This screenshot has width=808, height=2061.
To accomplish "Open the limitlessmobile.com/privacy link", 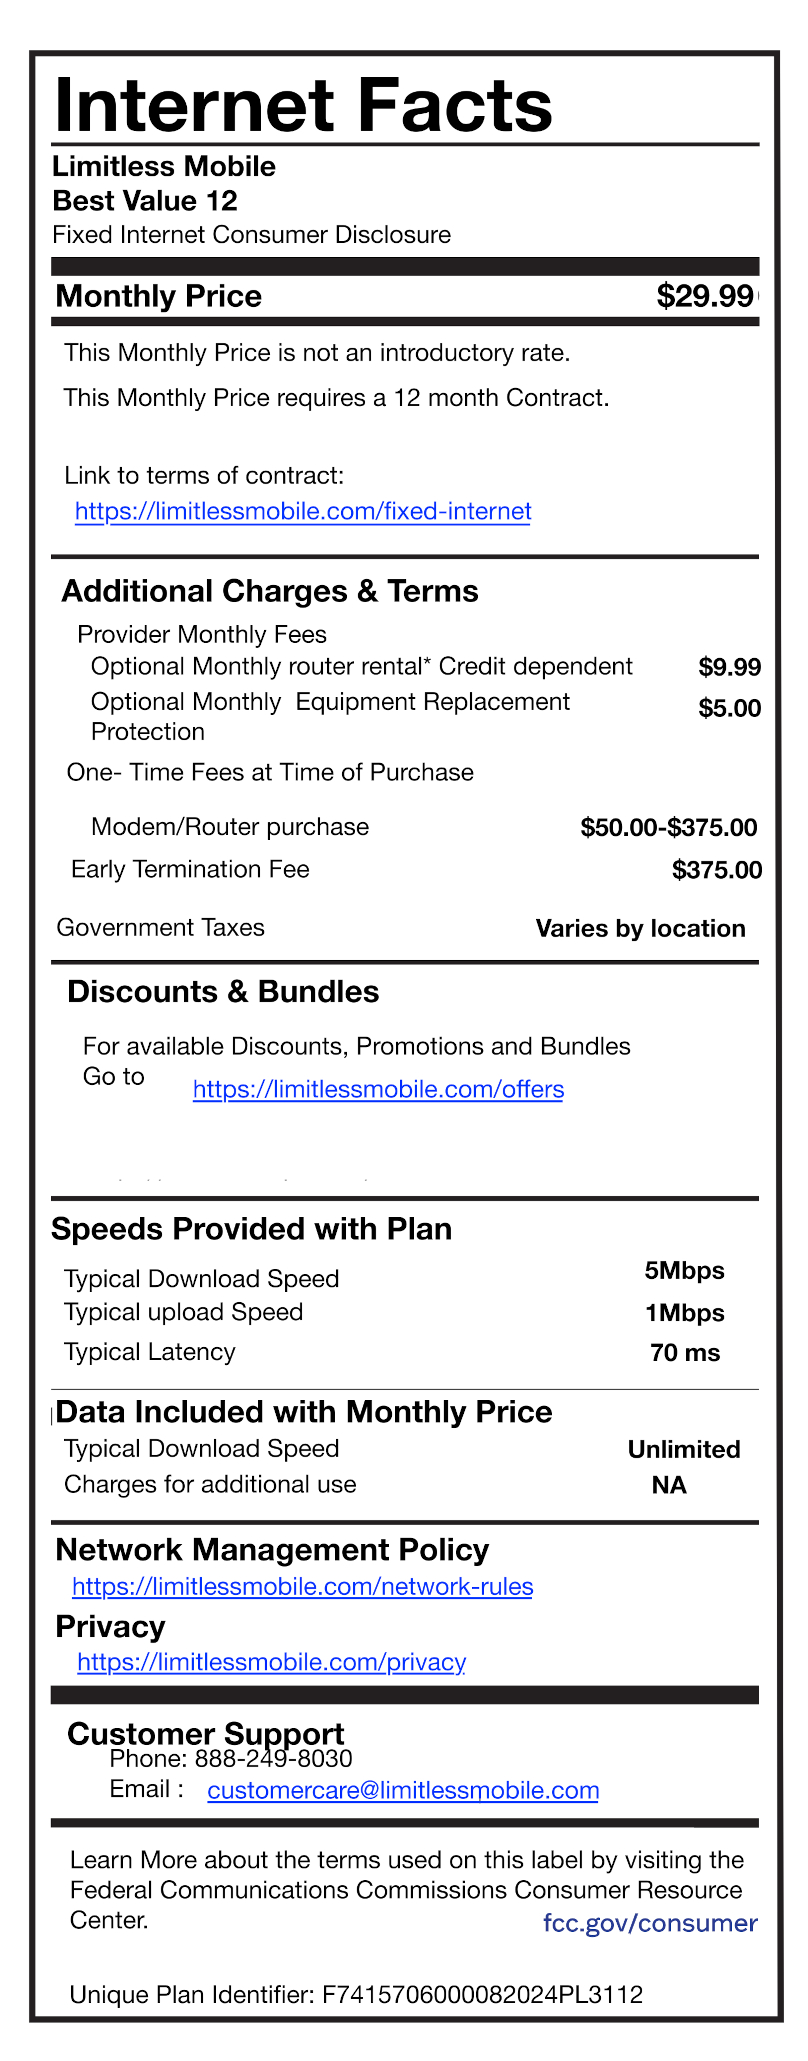I will [271, 1662].
